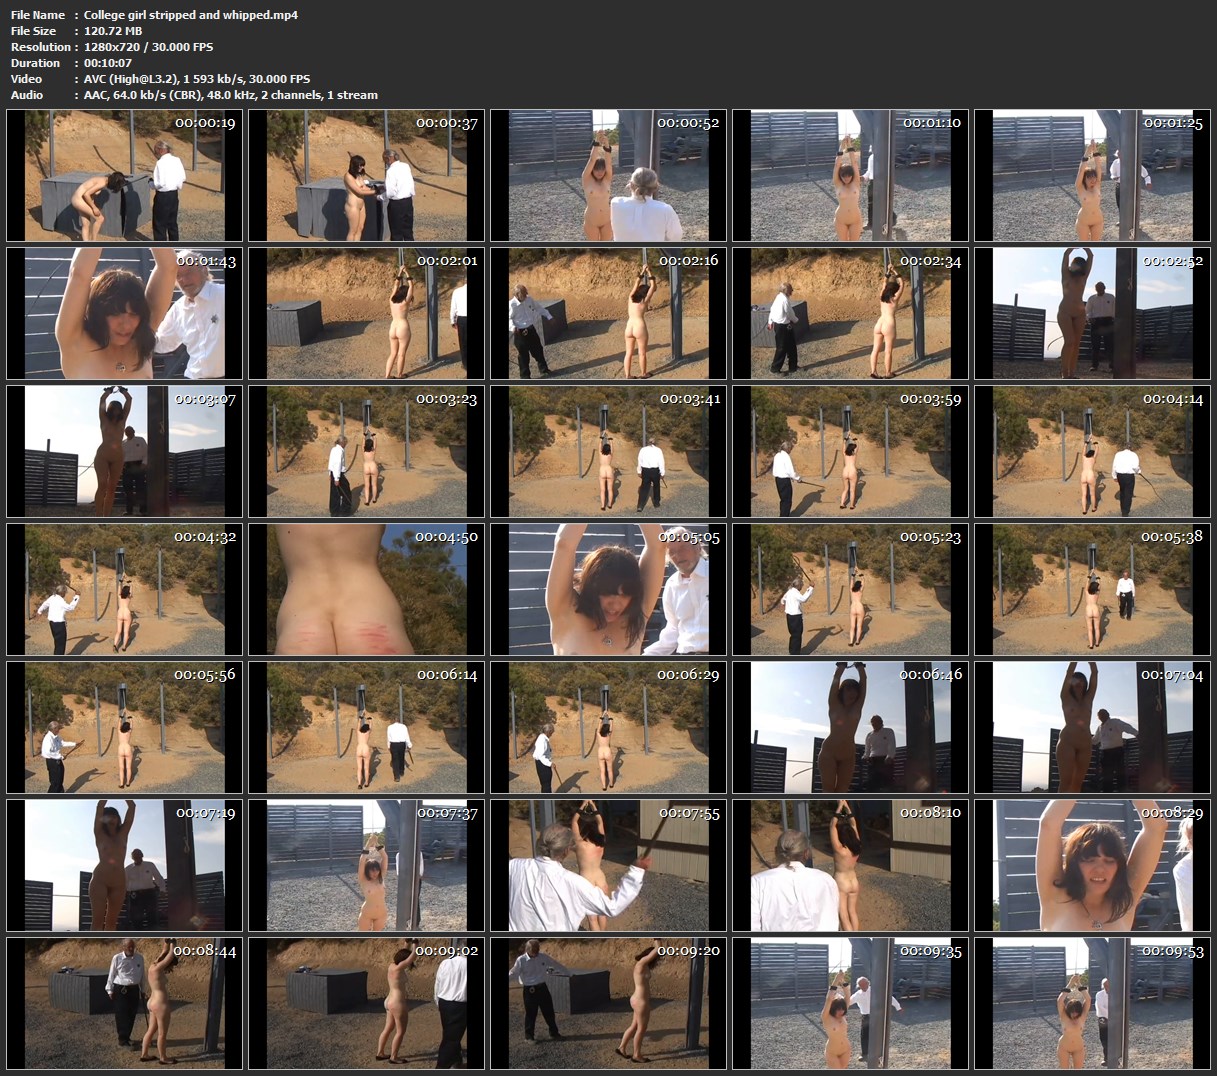
Task: Open the thumbnail marked 00:05:23
Action: pos(851,590)
